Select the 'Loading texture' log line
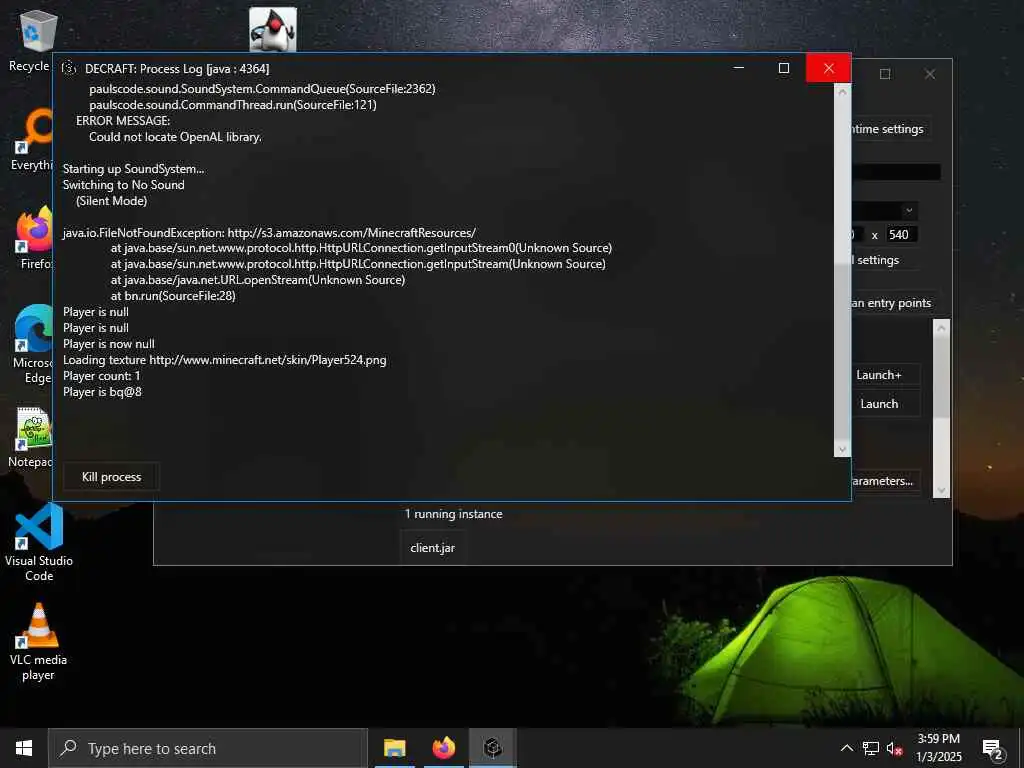Screen dimensions: 1024x768 [225, 360]
